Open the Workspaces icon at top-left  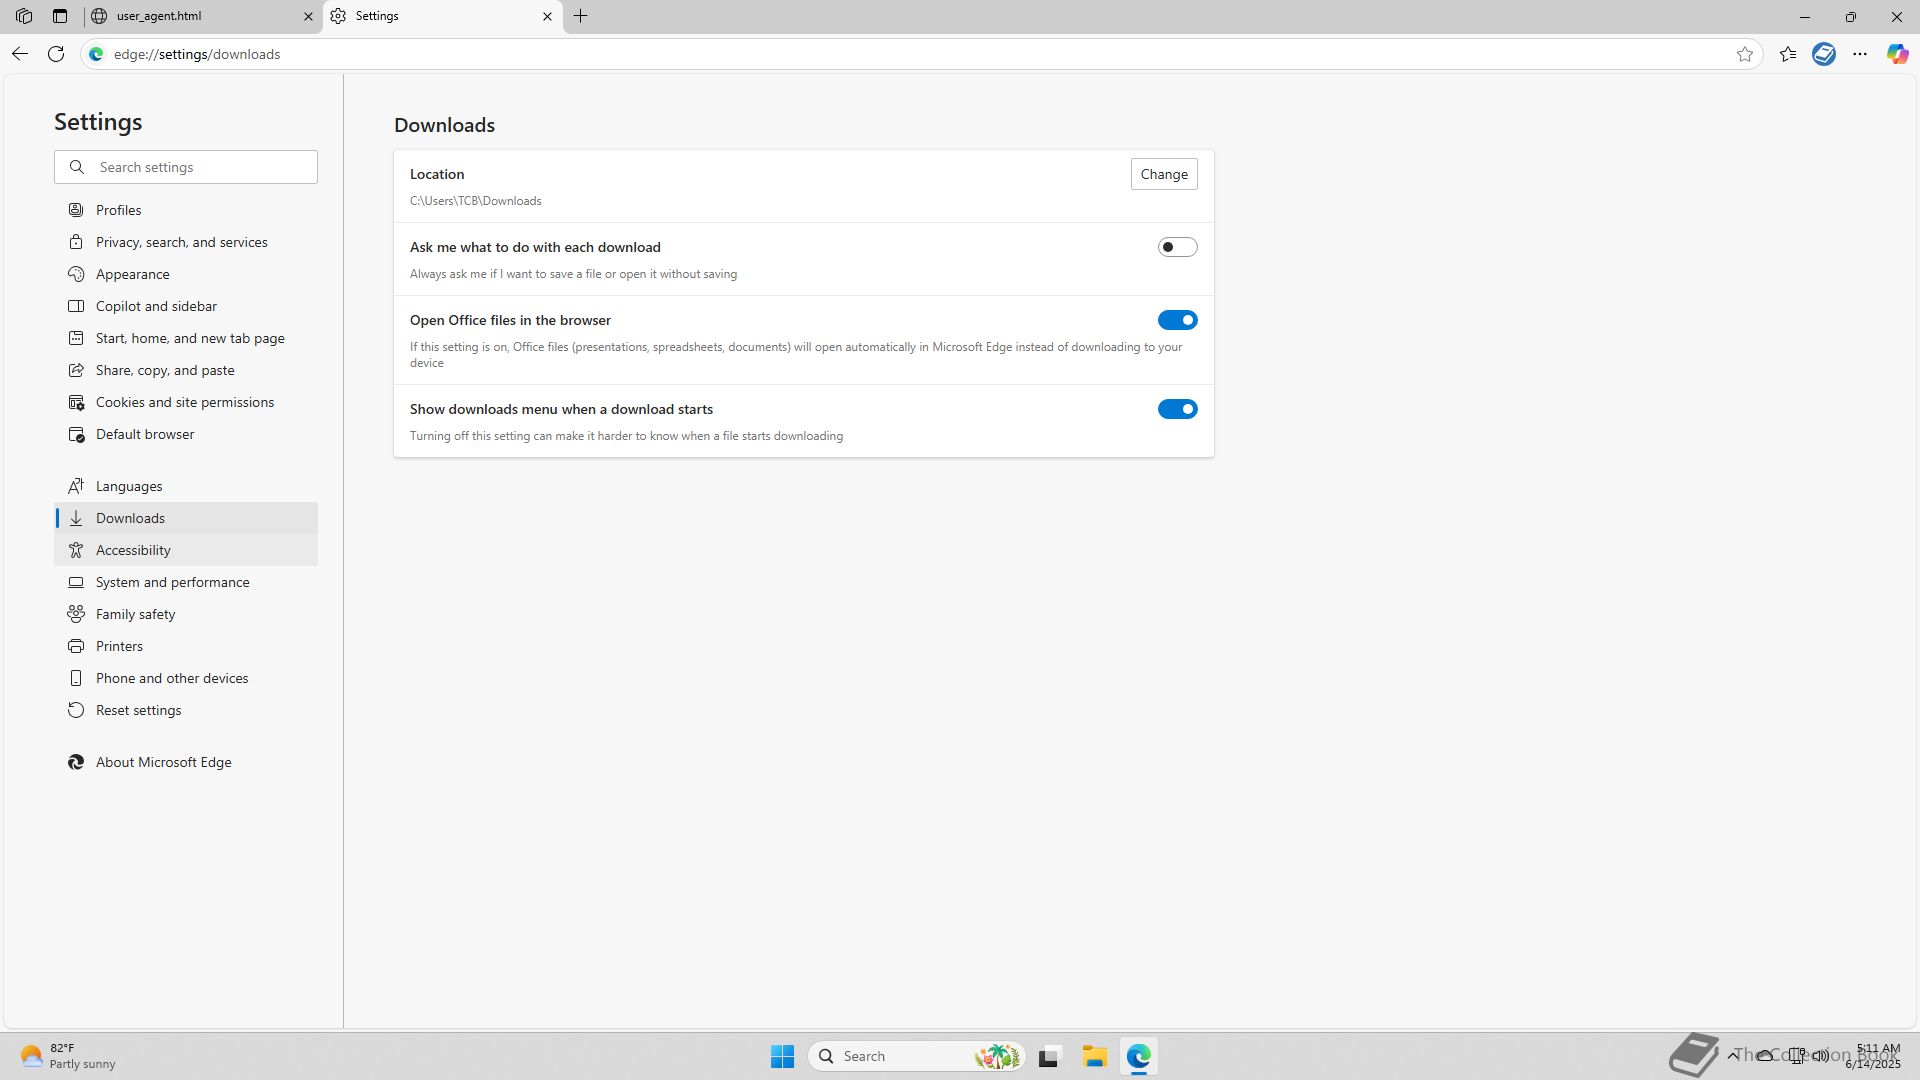24,16
